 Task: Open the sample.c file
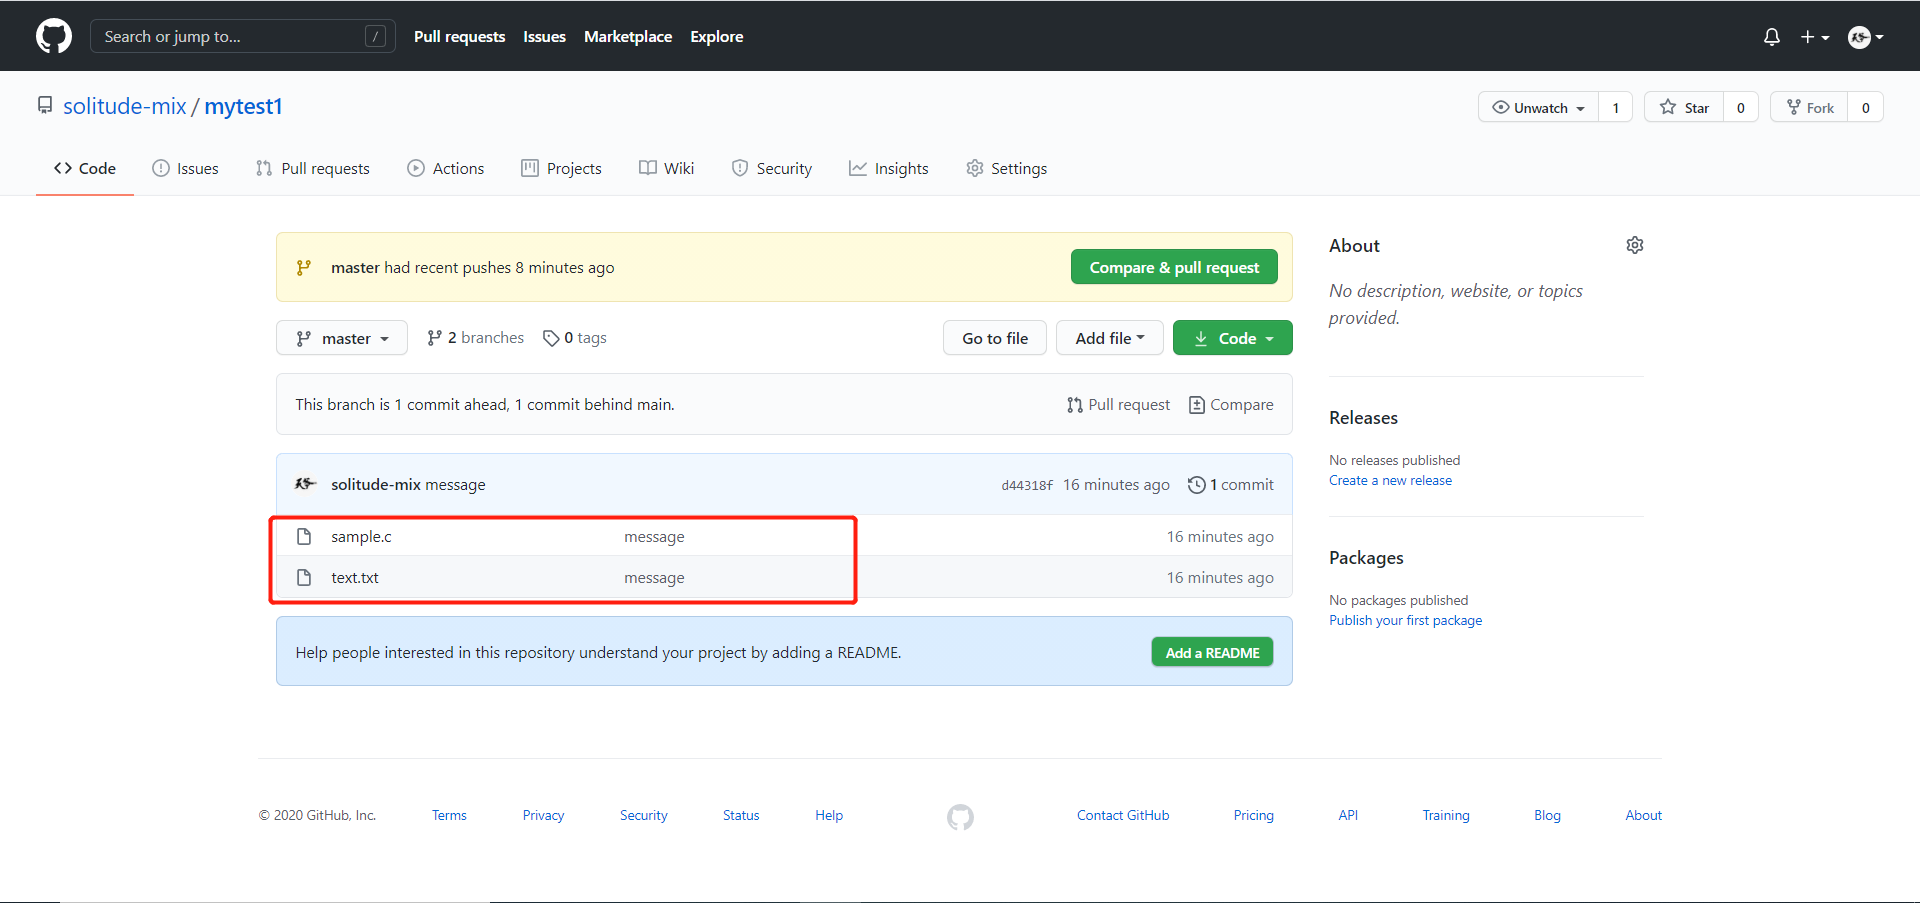click(x=361, y=536)
